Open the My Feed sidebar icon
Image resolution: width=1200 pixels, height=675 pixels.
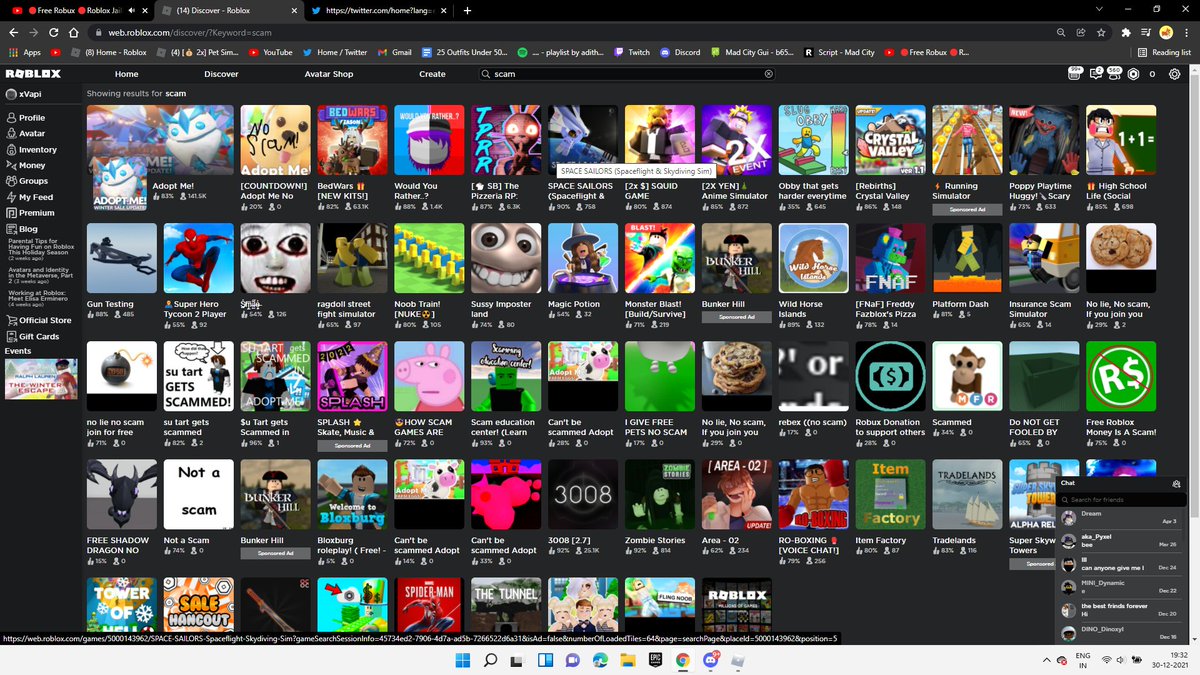pyautogui.click(x=11, y=197)
